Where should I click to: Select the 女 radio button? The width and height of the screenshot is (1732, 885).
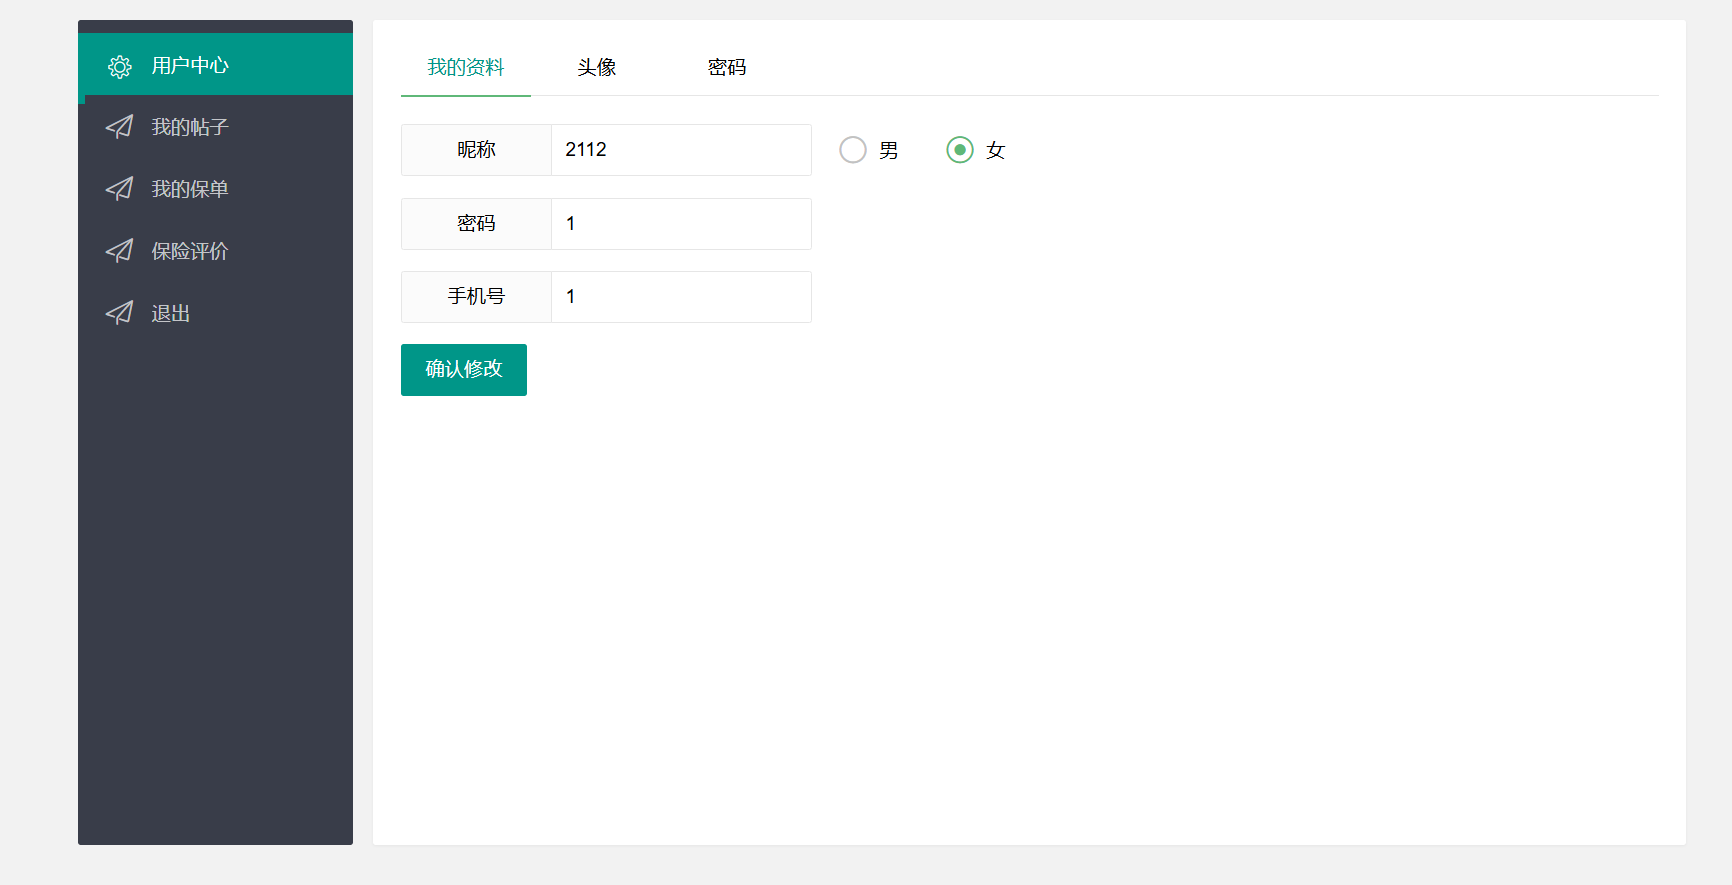point(960,150)
